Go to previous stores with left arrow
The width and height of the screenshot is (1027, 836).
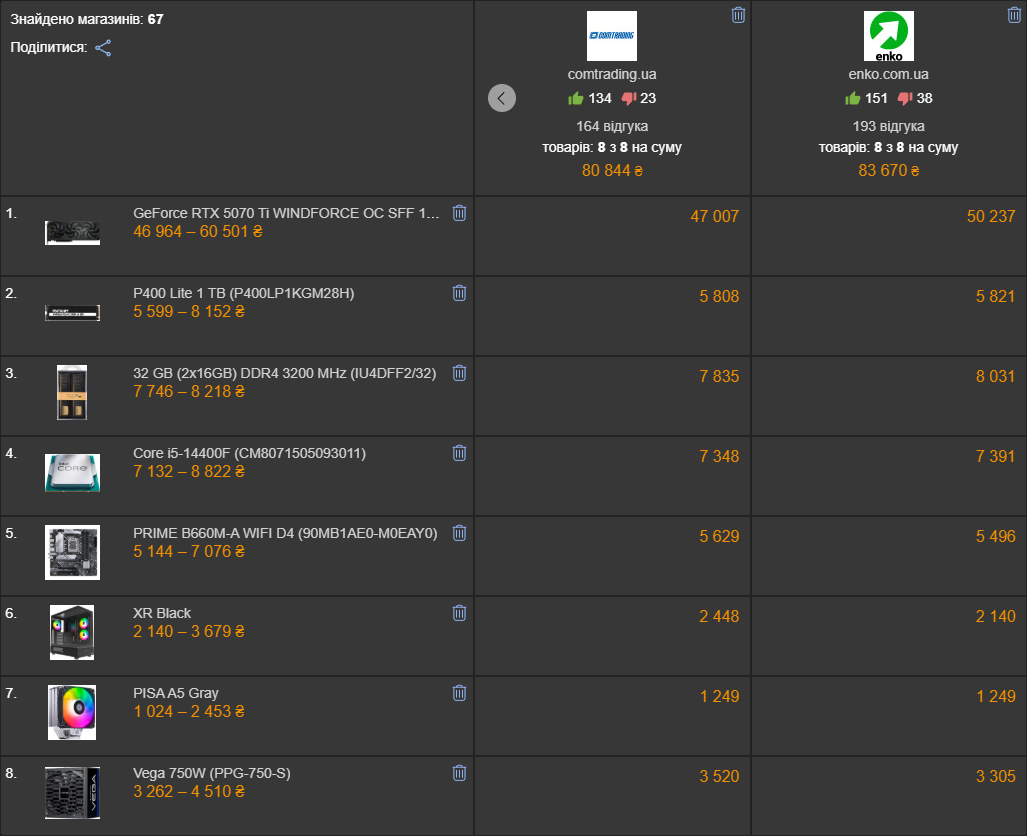tap(502, 98)
